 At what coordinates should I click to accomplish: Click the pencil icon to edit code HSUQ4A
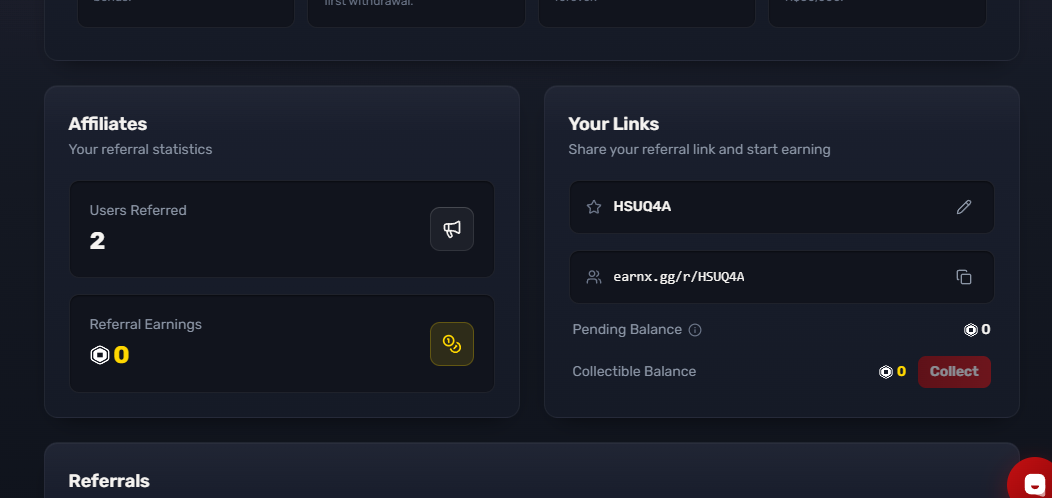963,207
